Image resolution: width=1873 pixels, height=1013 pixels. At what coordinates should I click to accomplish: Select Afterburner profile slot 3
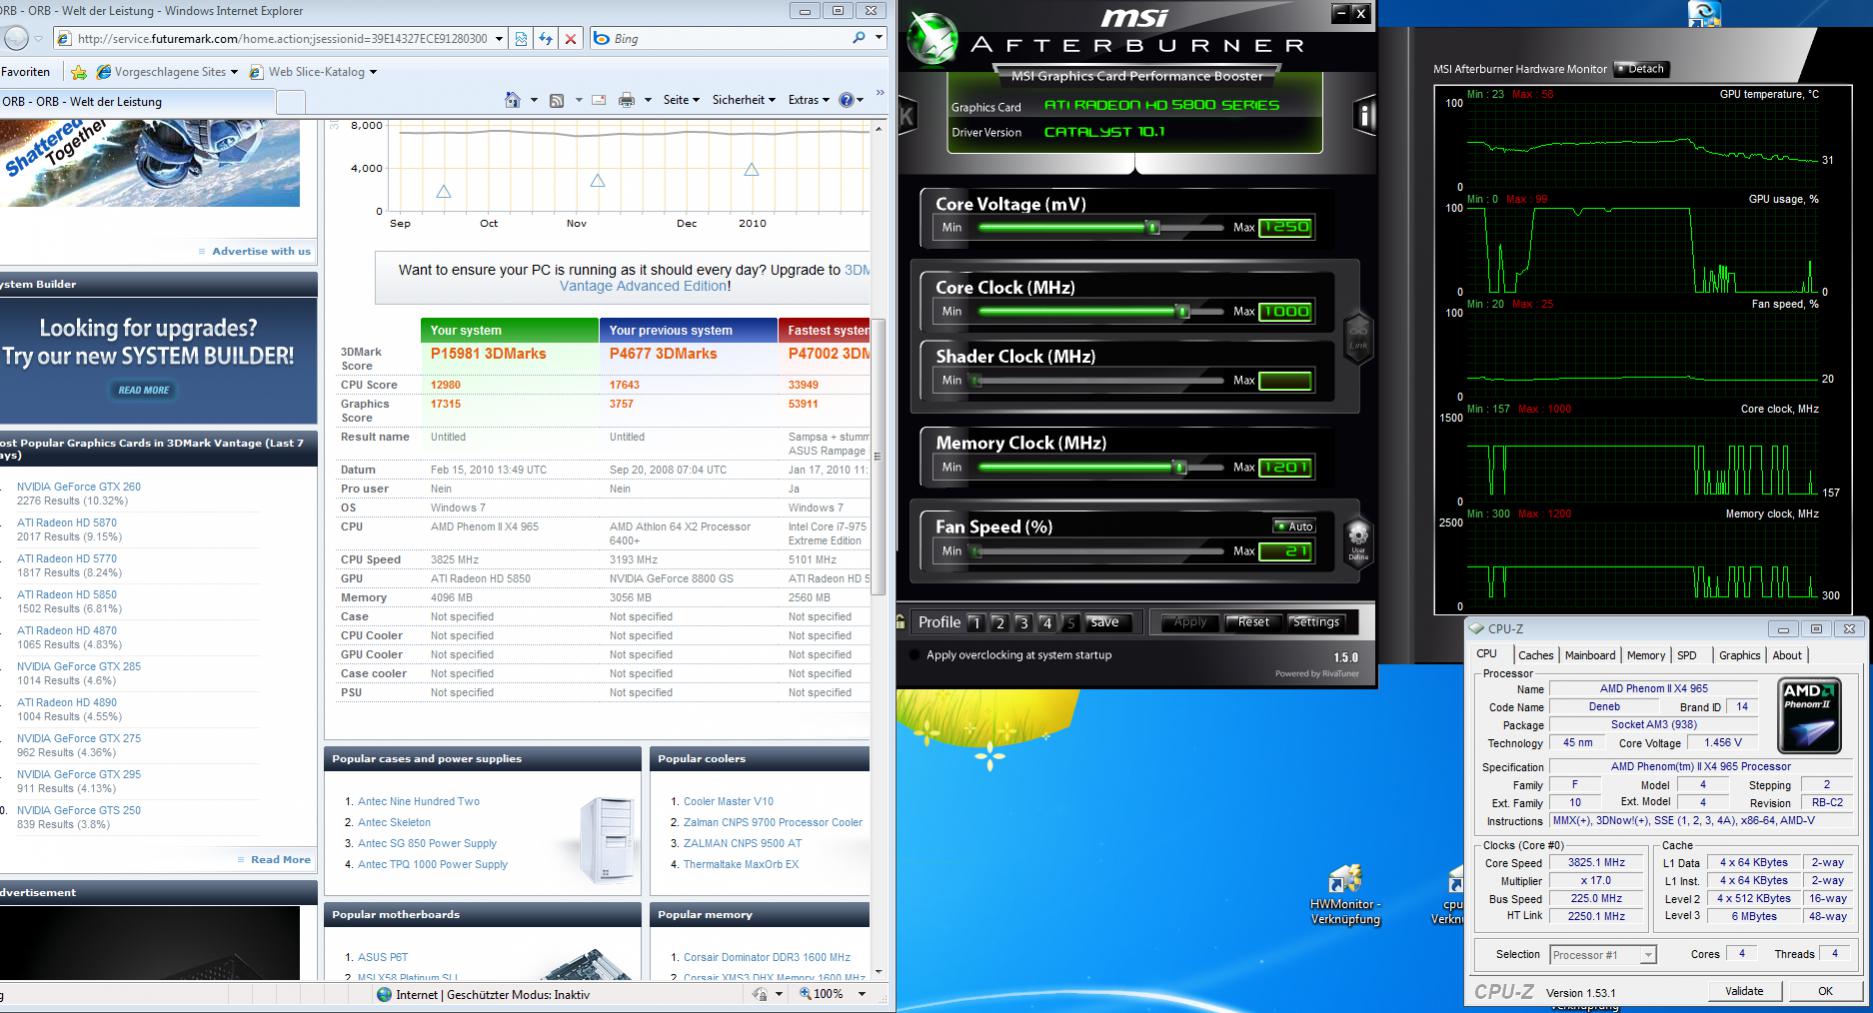(1023, 623)
